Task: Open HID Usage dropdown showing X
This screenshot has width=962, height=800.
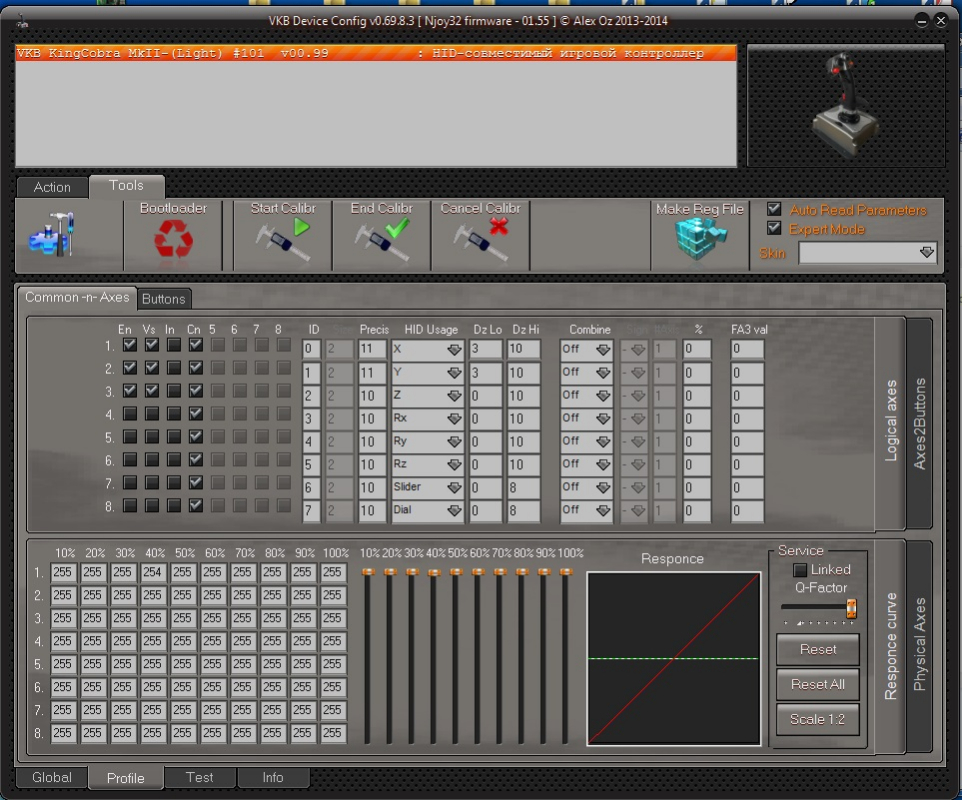Action: [x=428, y=350]
